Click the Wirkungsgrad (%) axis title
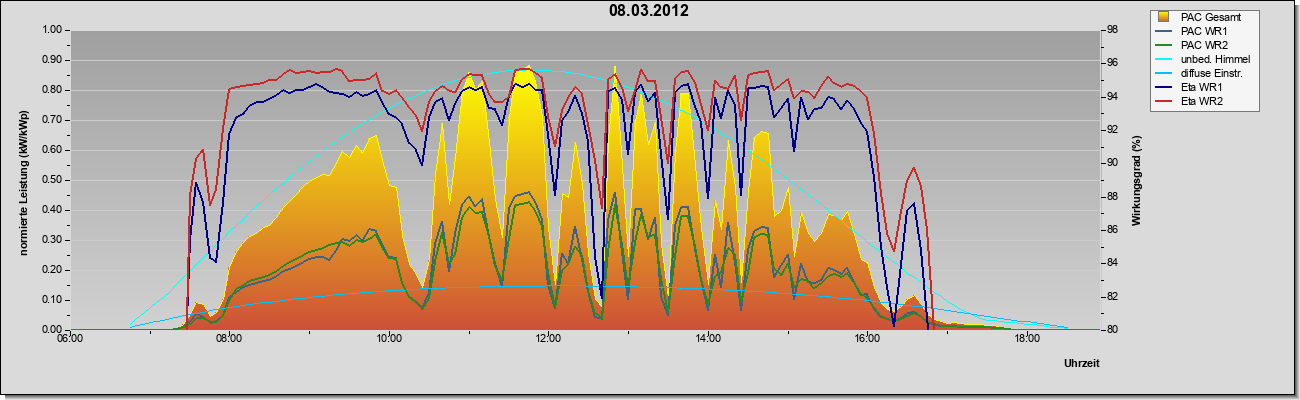 pos(1137,179)
